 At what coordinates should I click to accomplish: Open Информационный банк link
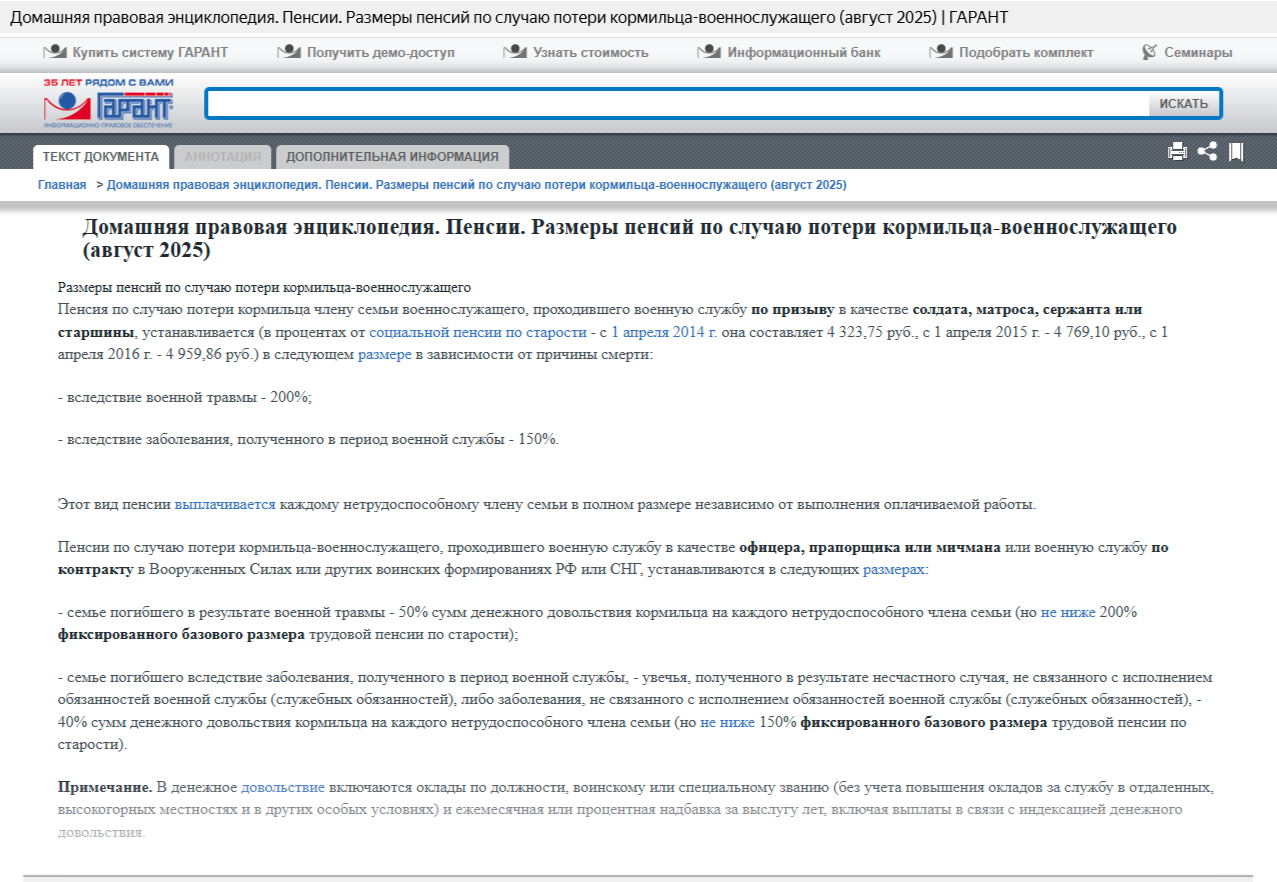(804, 52)
